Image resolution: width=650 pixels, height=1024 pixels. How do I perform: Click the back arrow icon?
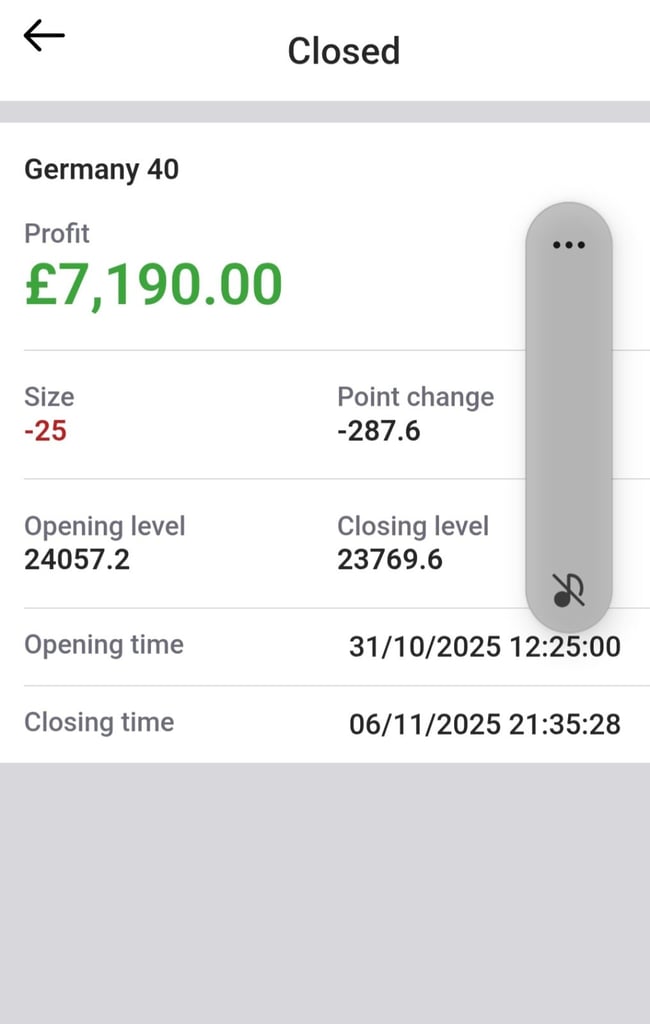tap(42, 36)
